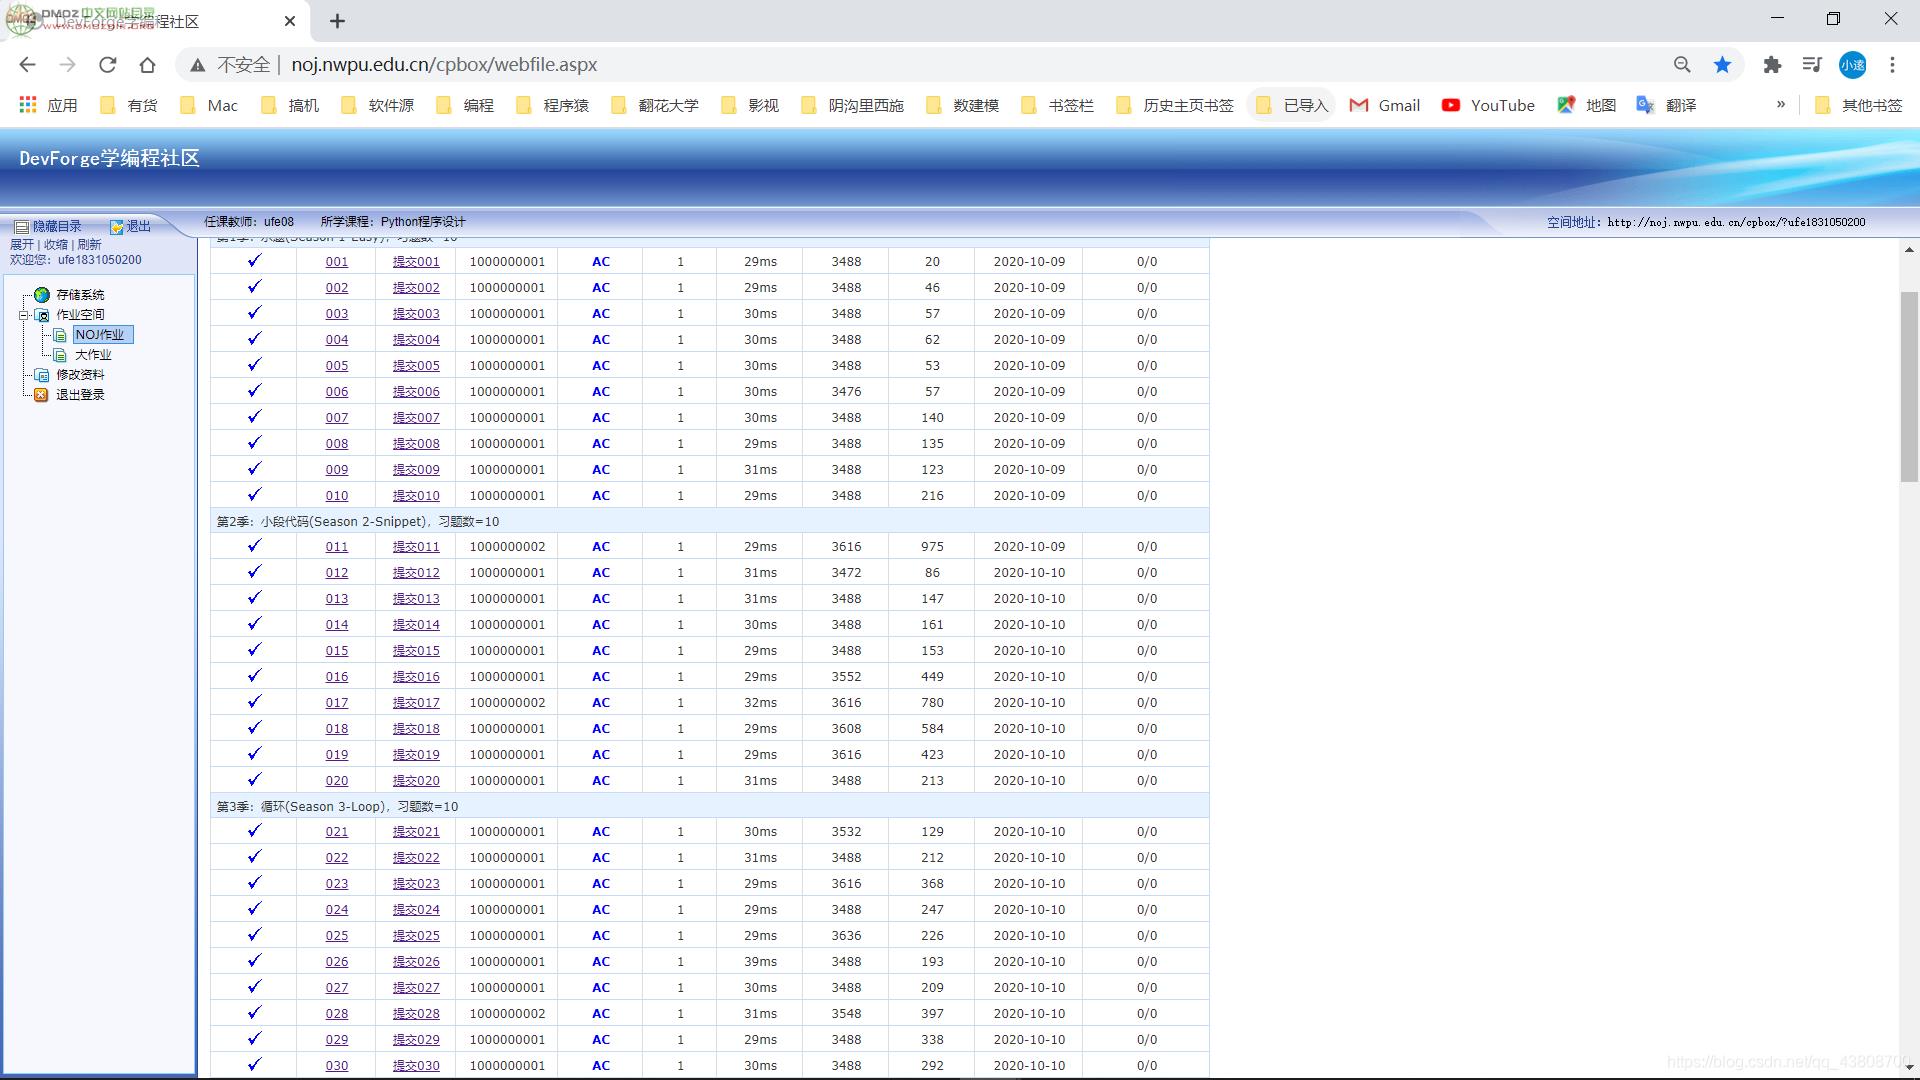
Task: Click the 提交011 submit link
Action: click(x=416, y=547)
